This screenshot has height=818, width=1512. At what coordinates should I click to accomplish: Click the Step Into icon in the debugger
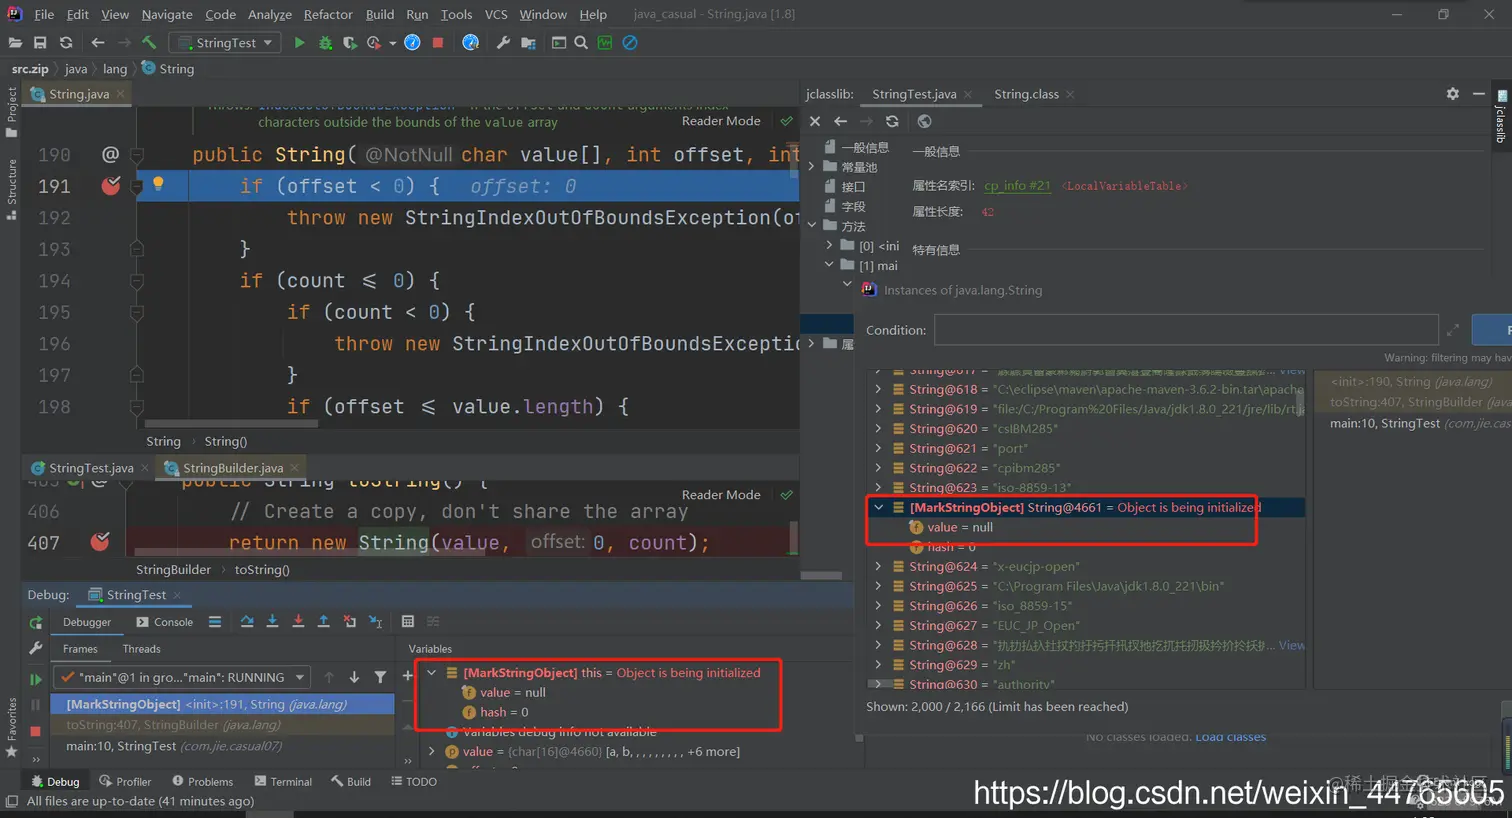point(272,622)
